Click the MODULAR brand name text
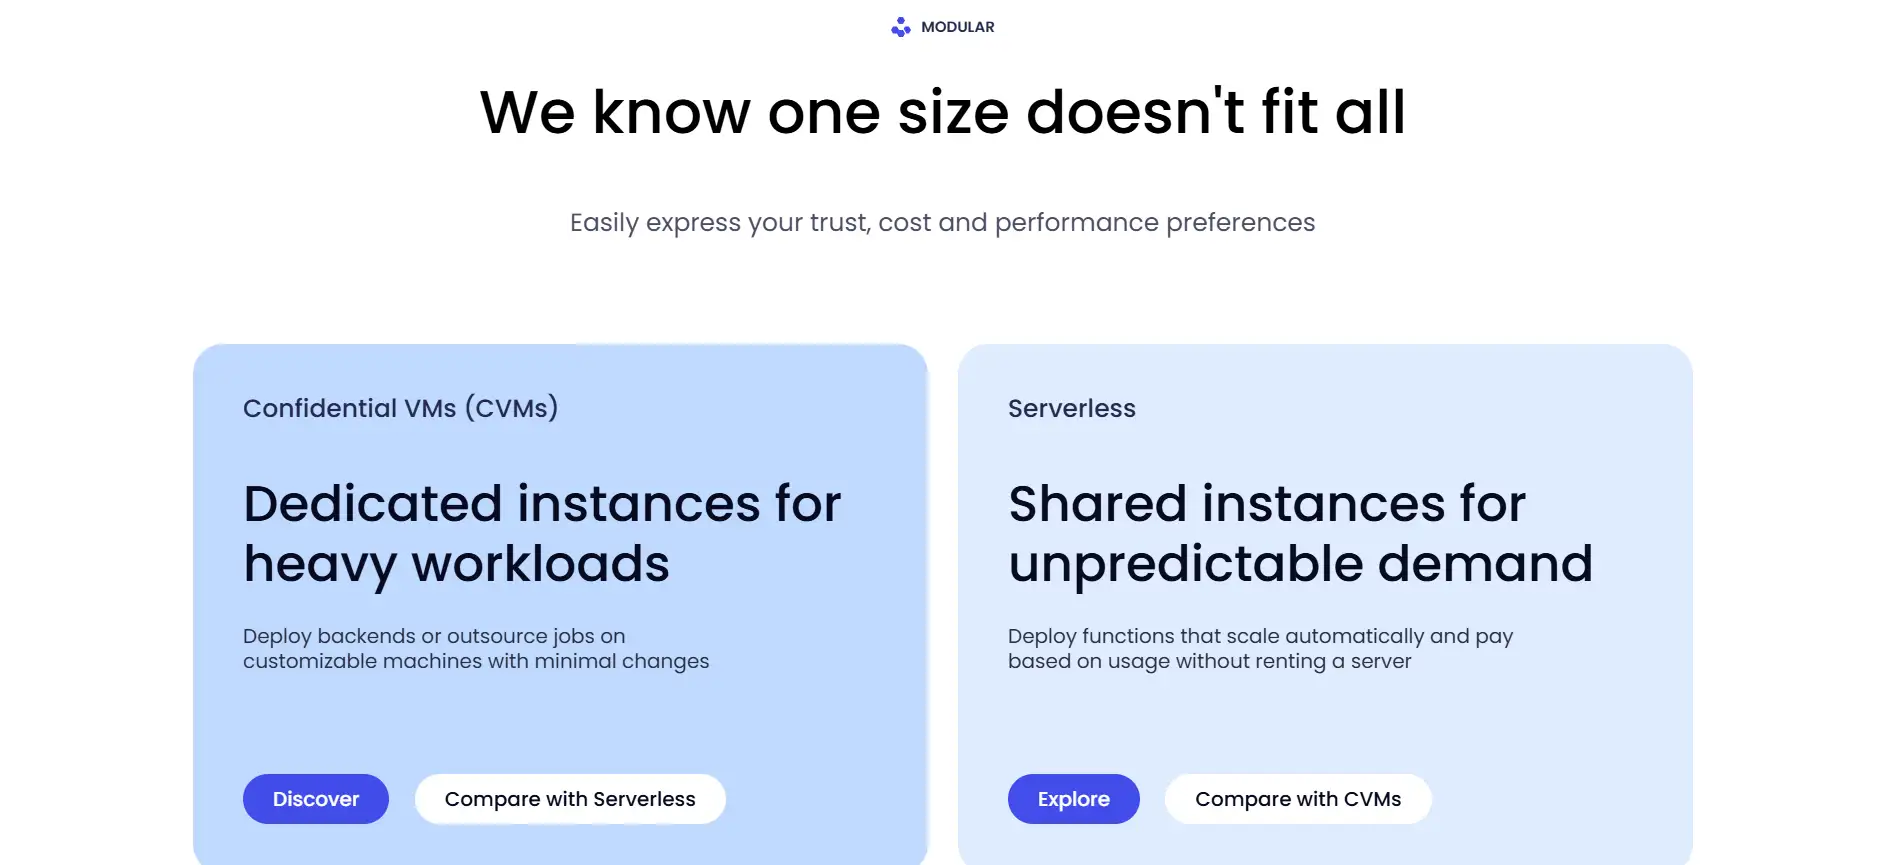The image size is (1887, 865). [957, 27]
